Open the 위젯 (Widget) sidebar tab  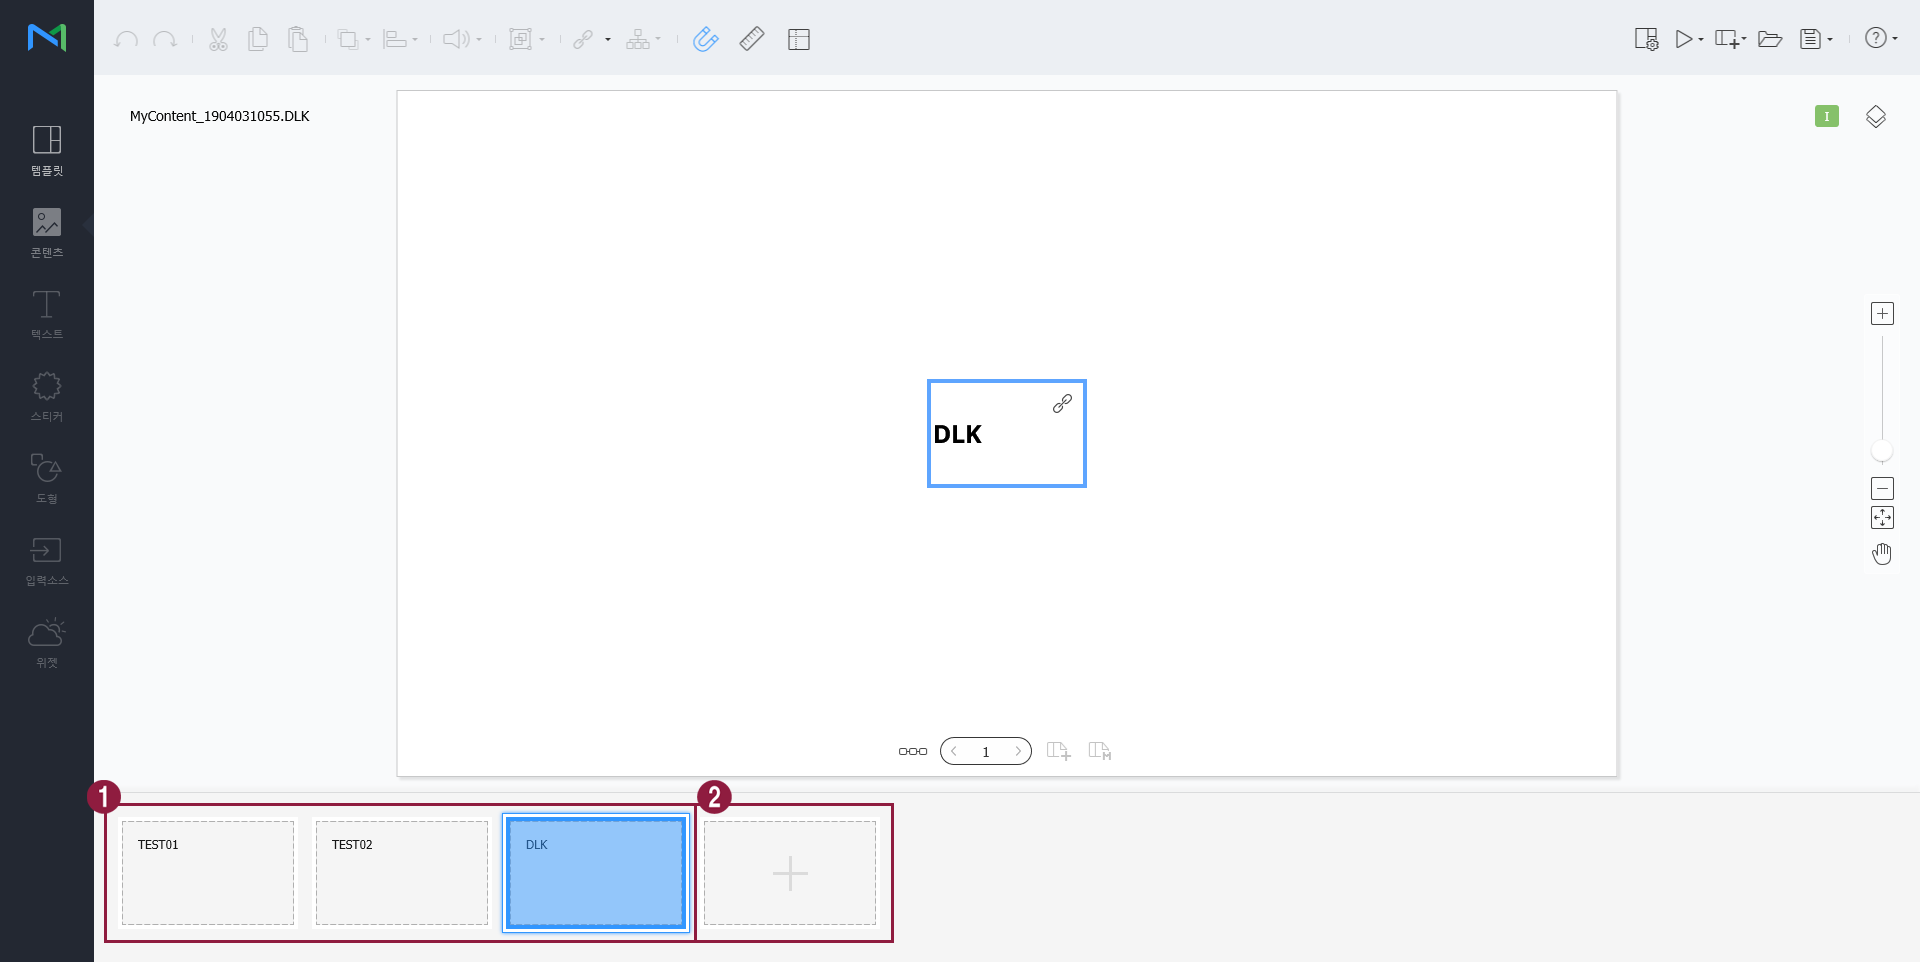47,642
